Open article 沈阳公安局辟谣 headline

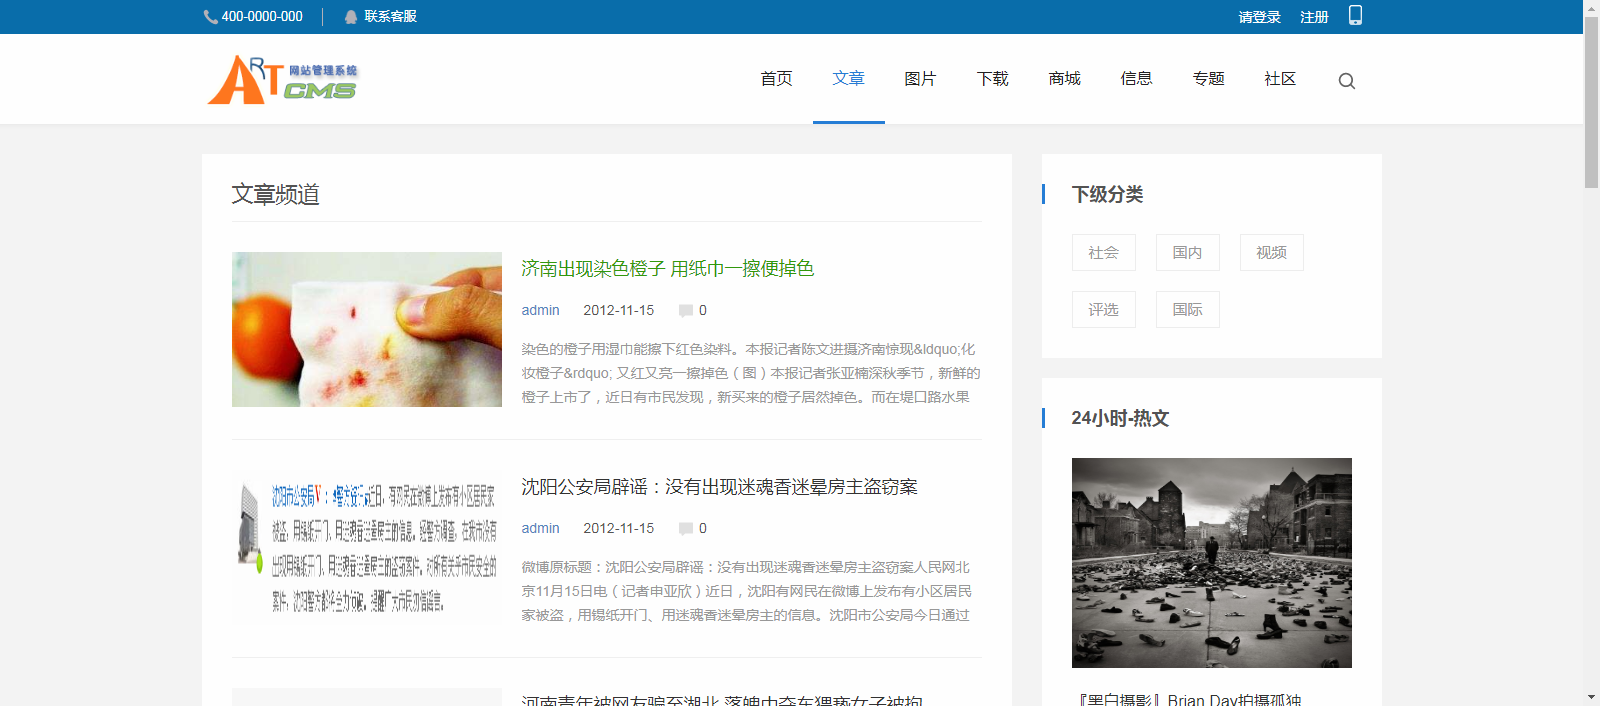pyautogui.click(x=720, y=486)
